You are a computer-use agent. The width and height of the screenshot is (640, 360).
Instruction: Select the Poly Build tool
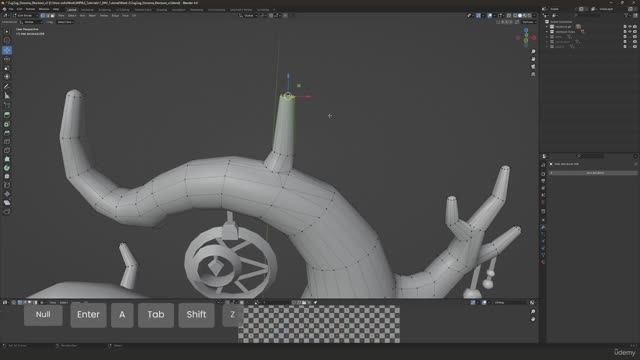coord(7,159)
